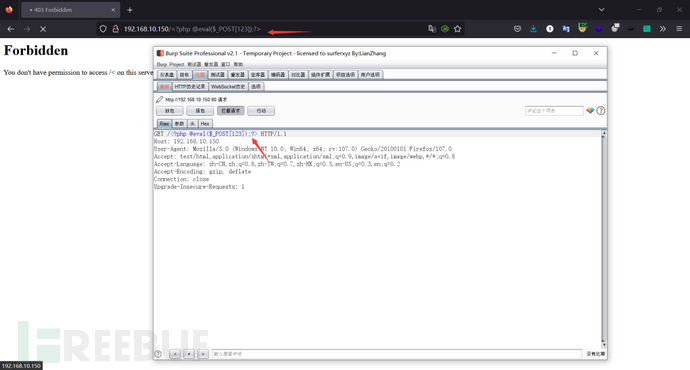Switch to the 重发器 main tab
Screen dimensions: 690x370
pos(238,75)
